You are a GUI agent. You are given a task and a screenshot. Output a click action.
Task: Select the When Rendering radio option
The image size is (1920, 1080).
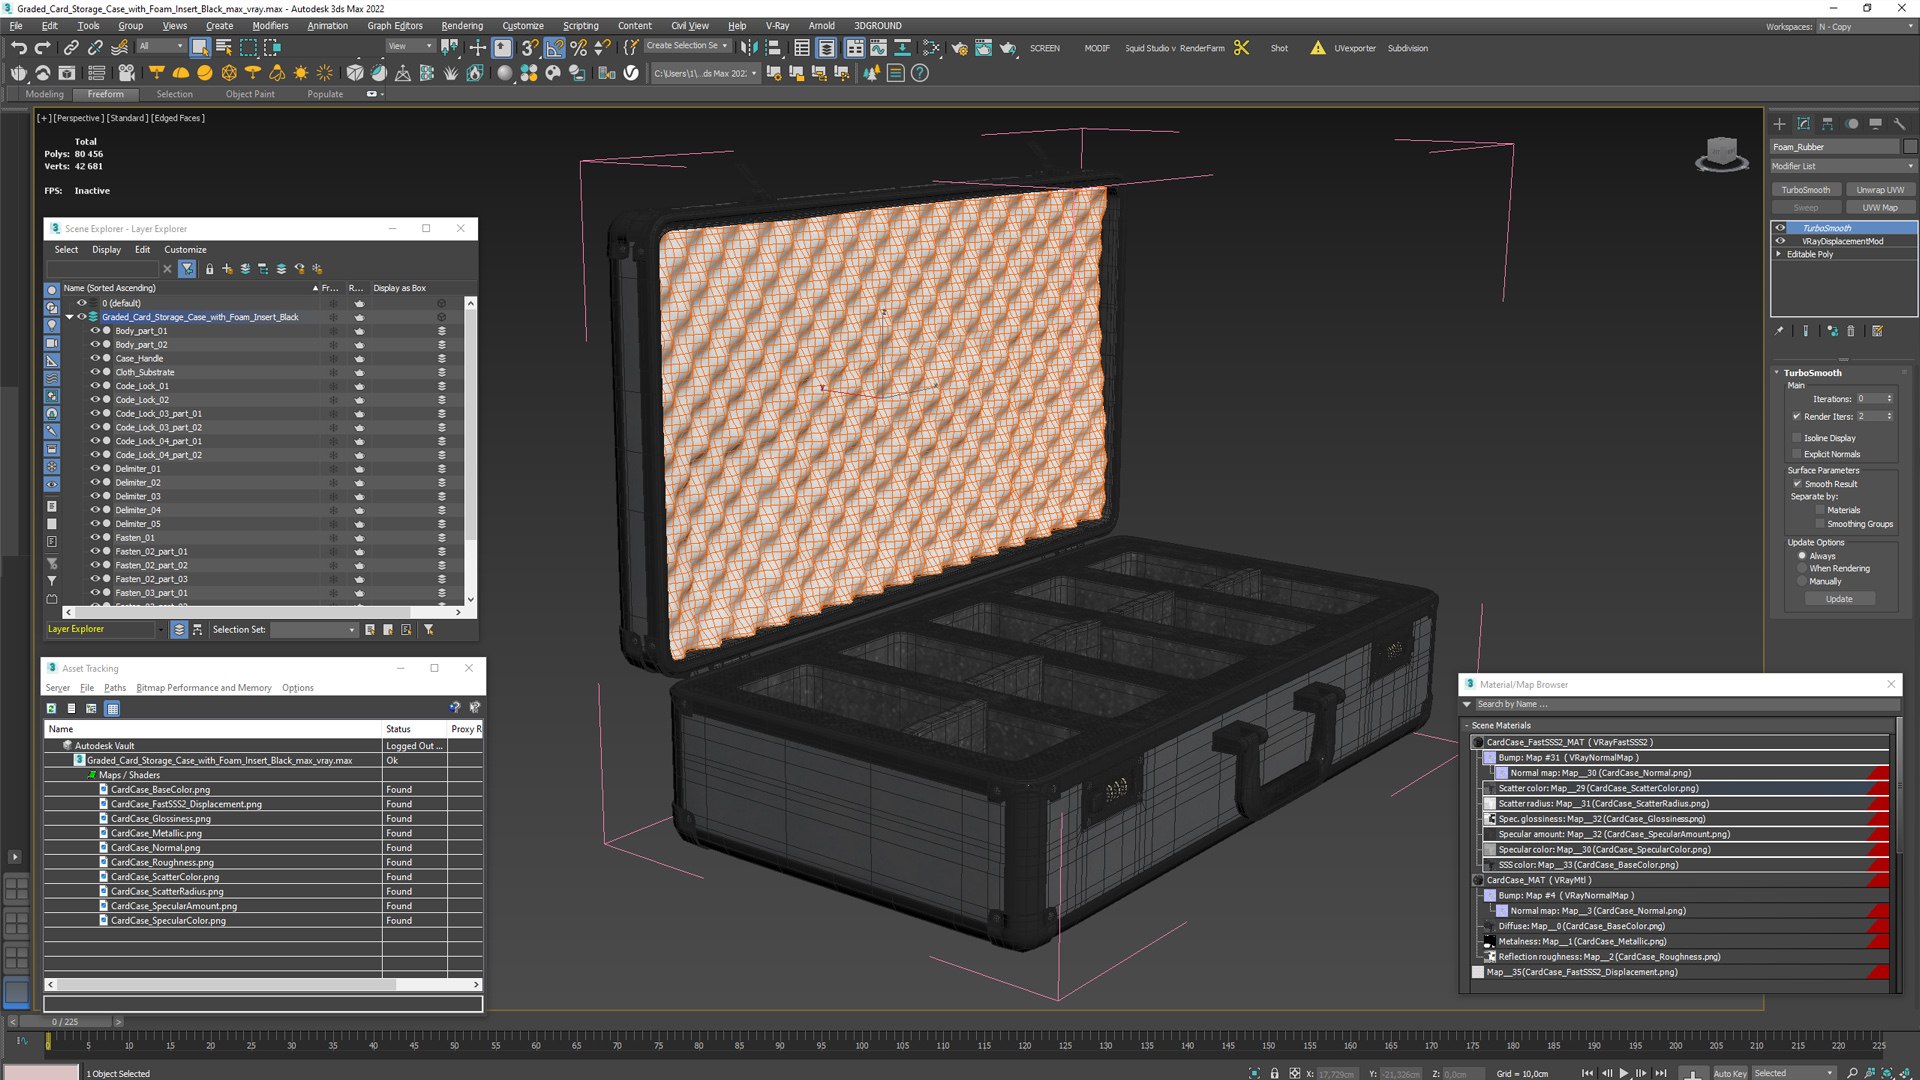coord(1802,568)
